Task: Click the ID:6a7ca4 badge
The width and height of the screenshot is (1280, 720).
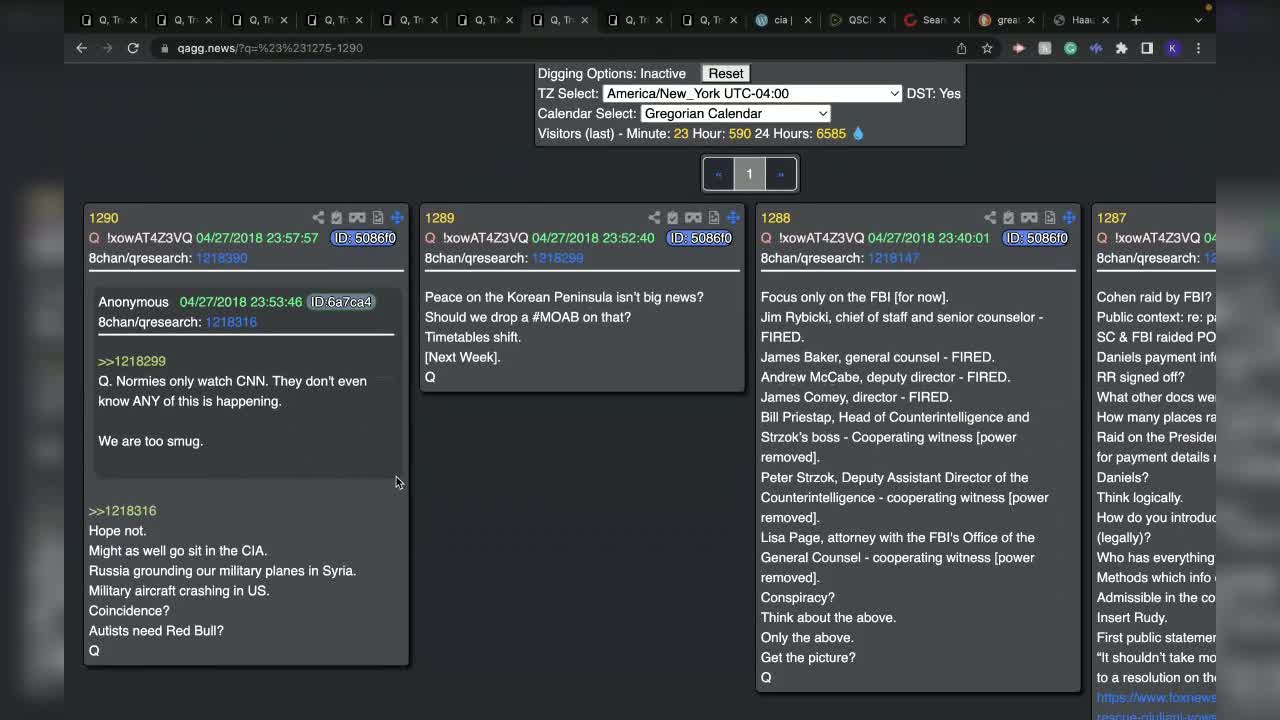Action: (x=341, y=301)
